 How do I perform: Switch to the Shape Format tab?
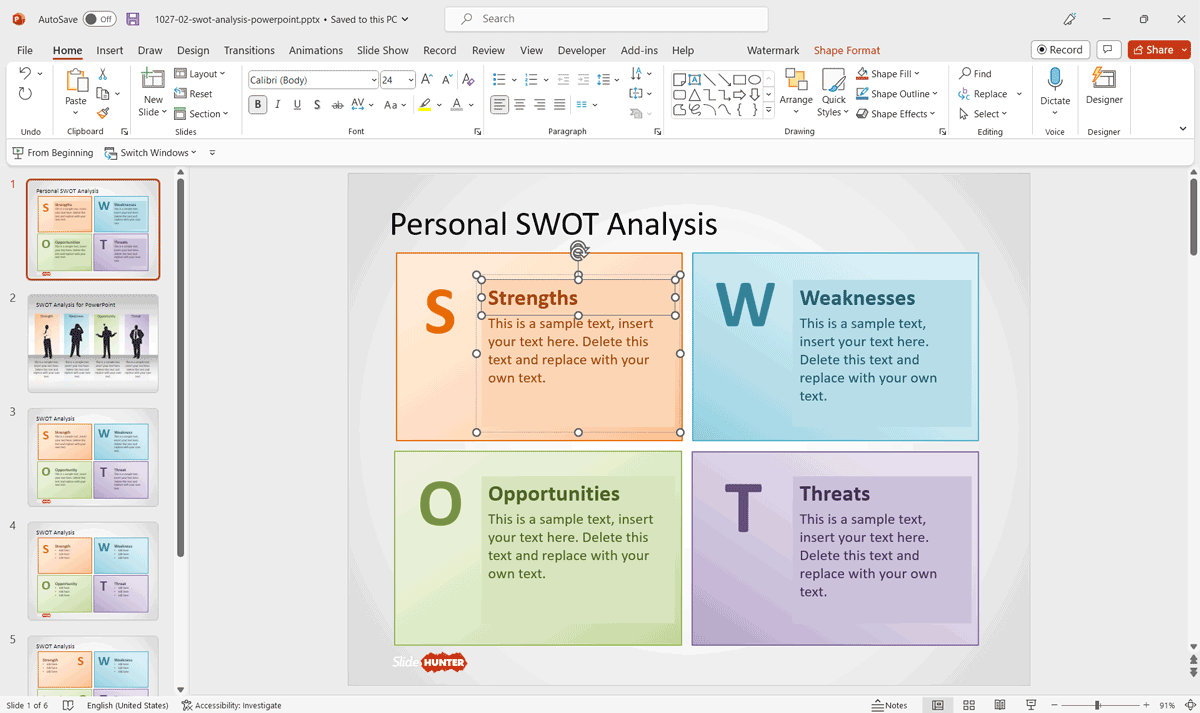click(846, 50)
